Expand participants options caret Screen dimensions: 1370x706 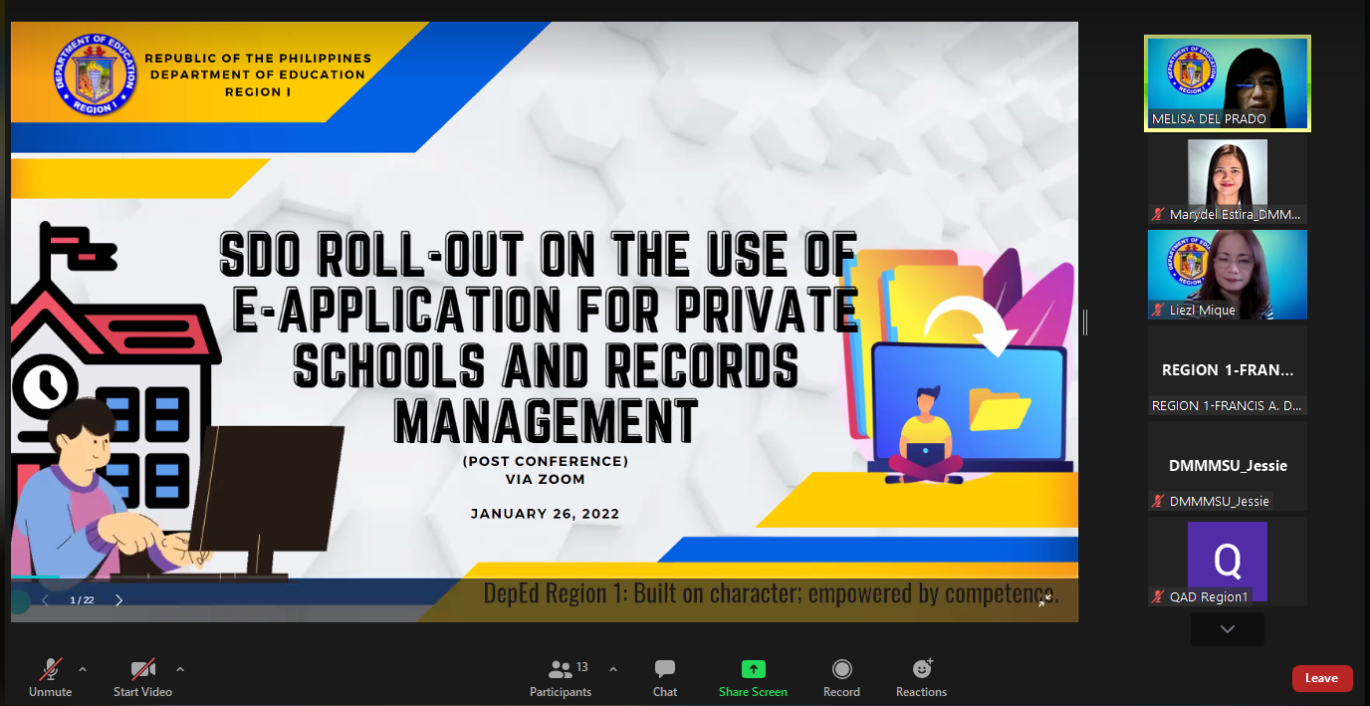(x=613, y=669)
